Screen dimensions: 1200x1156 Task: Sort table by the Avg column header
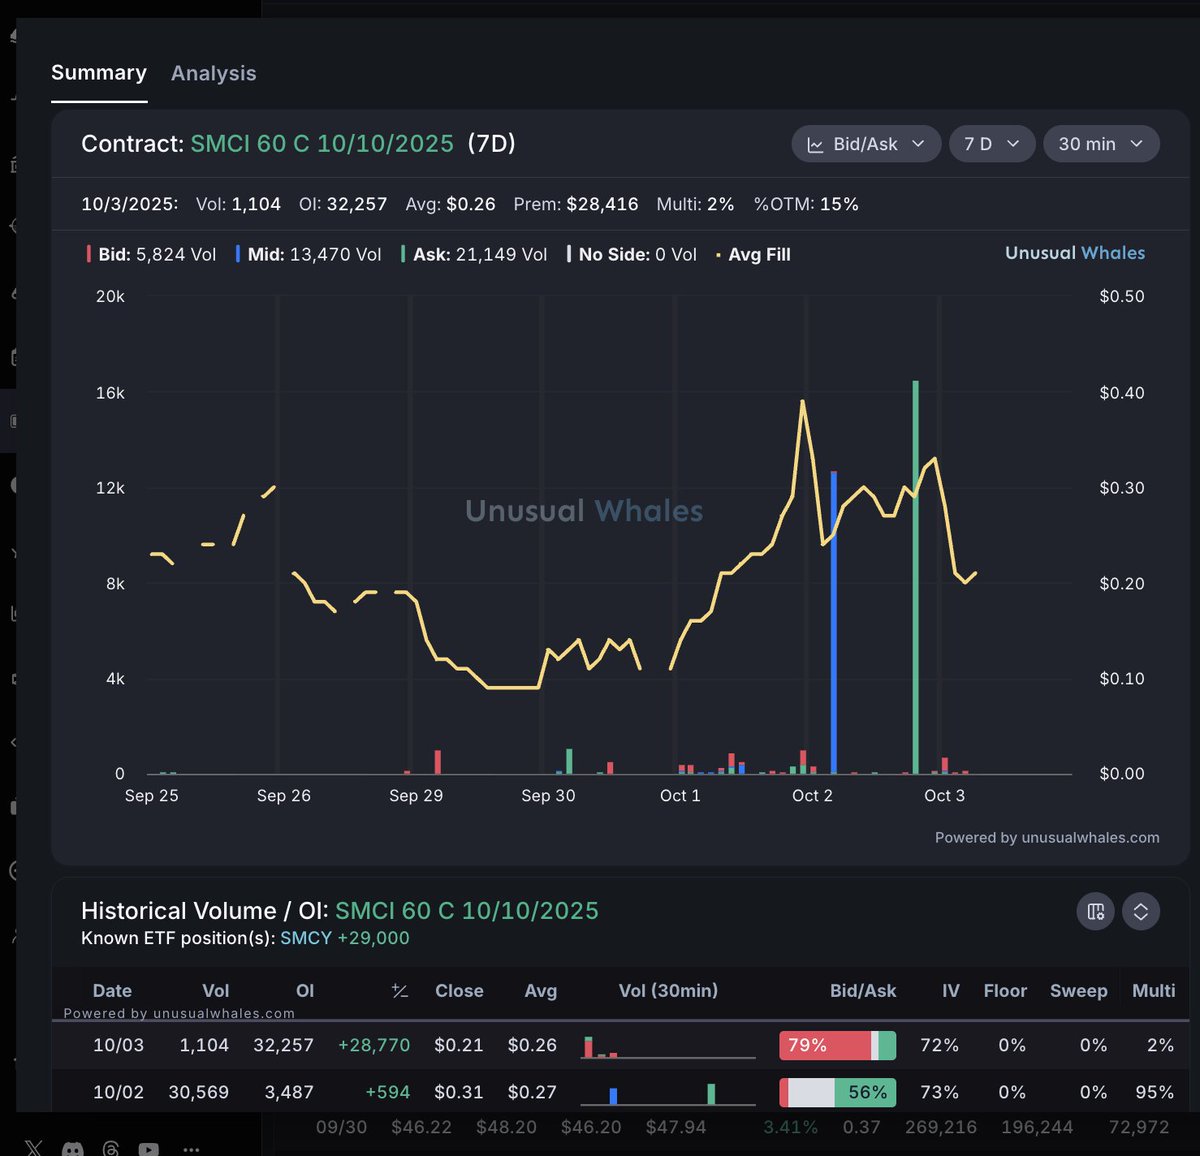click(x=541, y=991)
